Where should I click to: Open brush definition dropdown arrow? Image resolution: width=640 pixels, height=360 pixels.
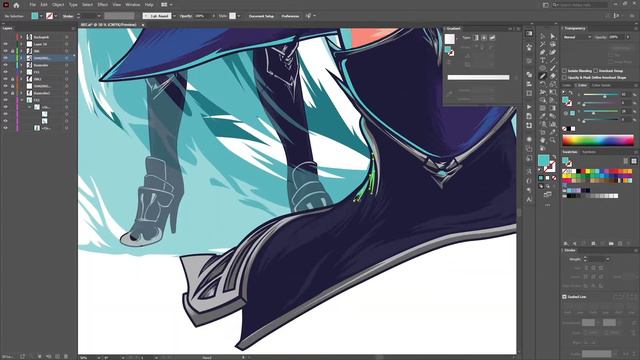pos(174,16)
